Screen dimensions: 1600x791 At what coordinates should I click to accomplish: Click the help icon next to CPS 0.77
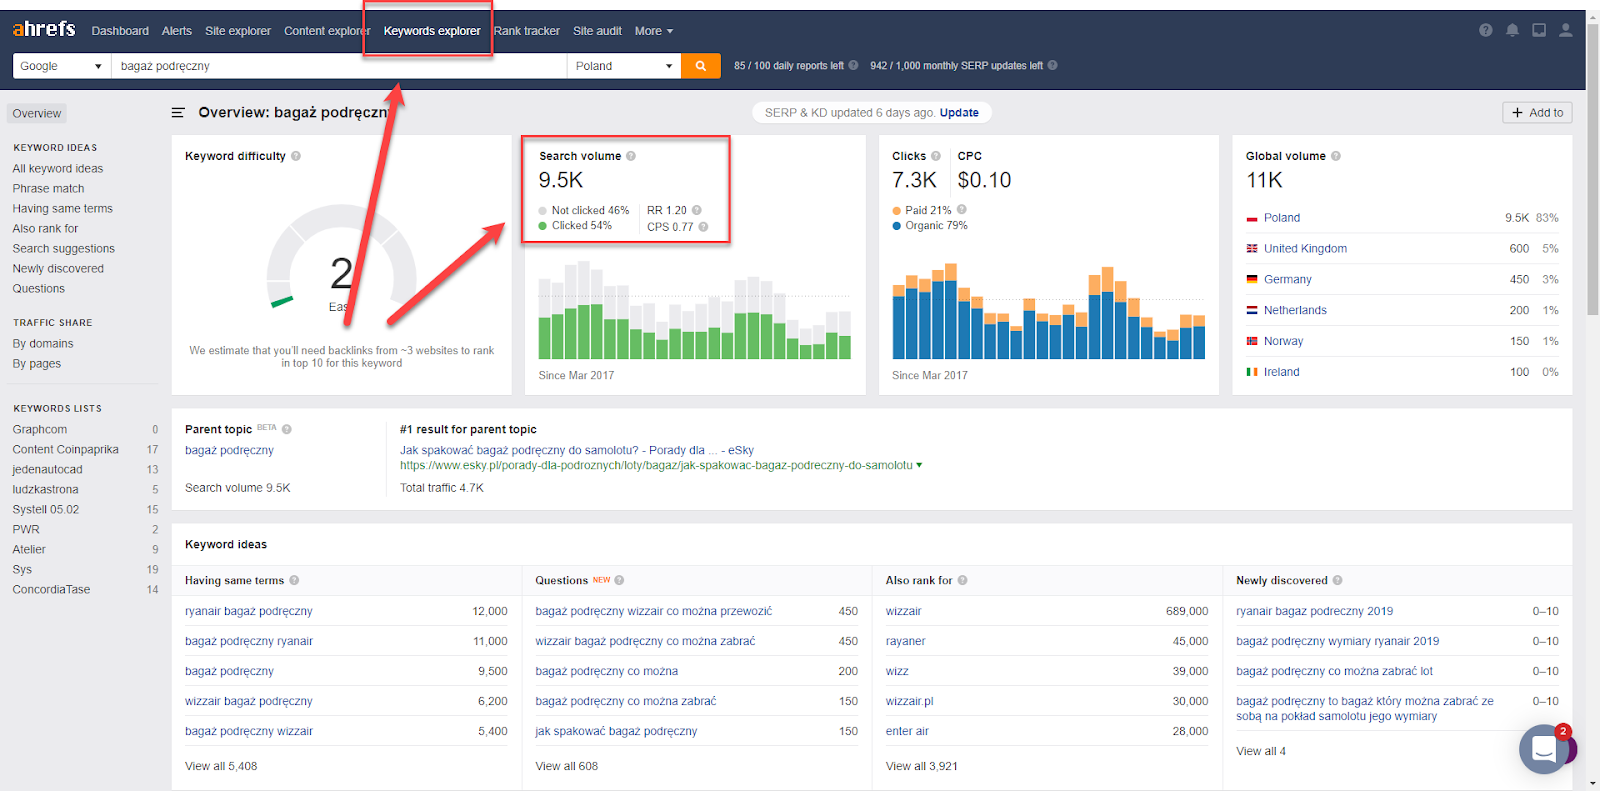point(703,227)
